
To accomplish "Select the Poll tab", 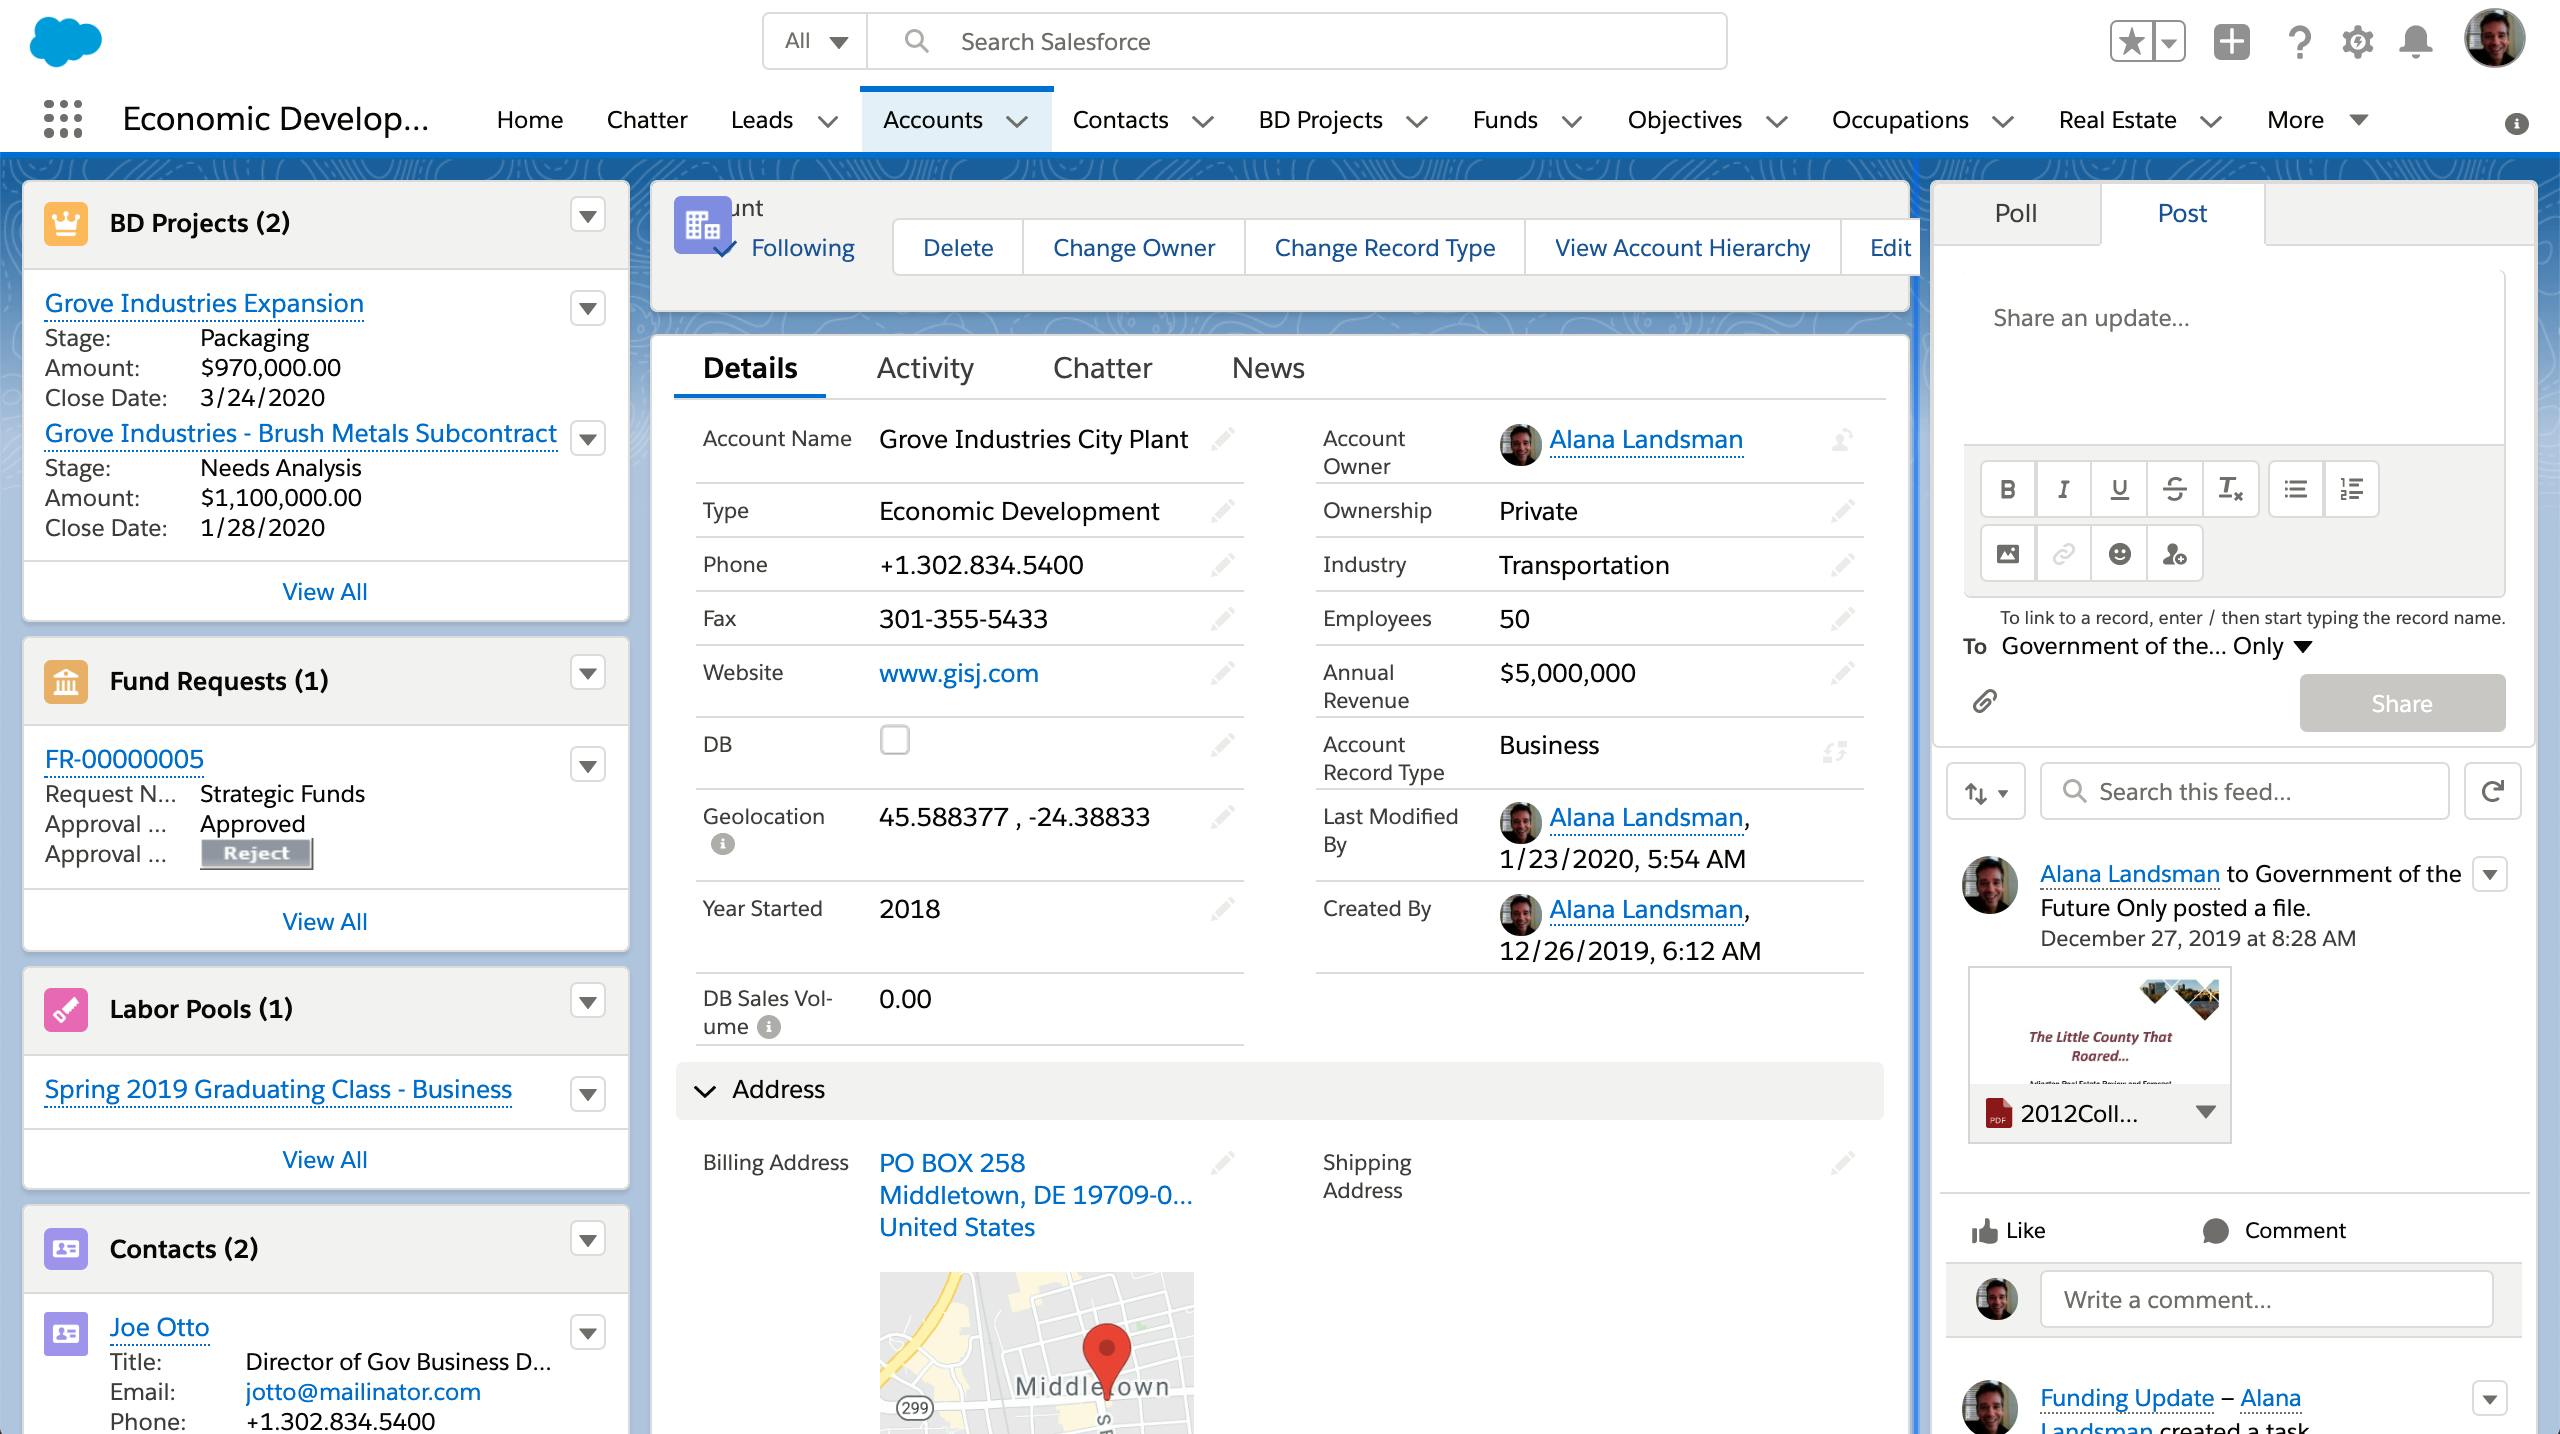I will [2017, 212].
